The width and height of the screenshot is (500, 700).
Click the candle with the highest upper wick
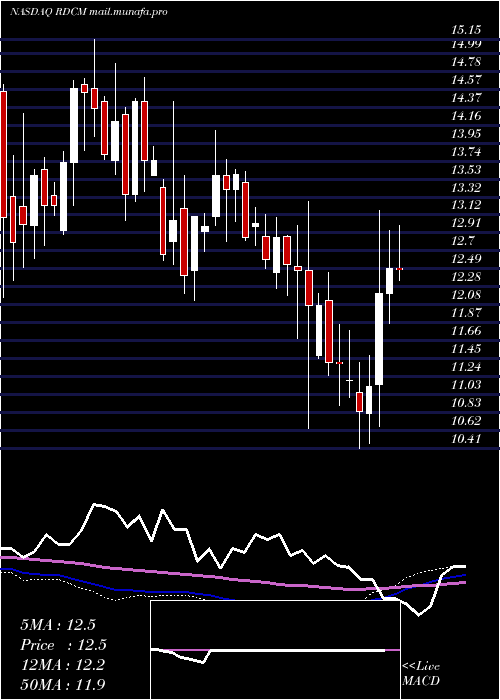(x=94, y=98)
